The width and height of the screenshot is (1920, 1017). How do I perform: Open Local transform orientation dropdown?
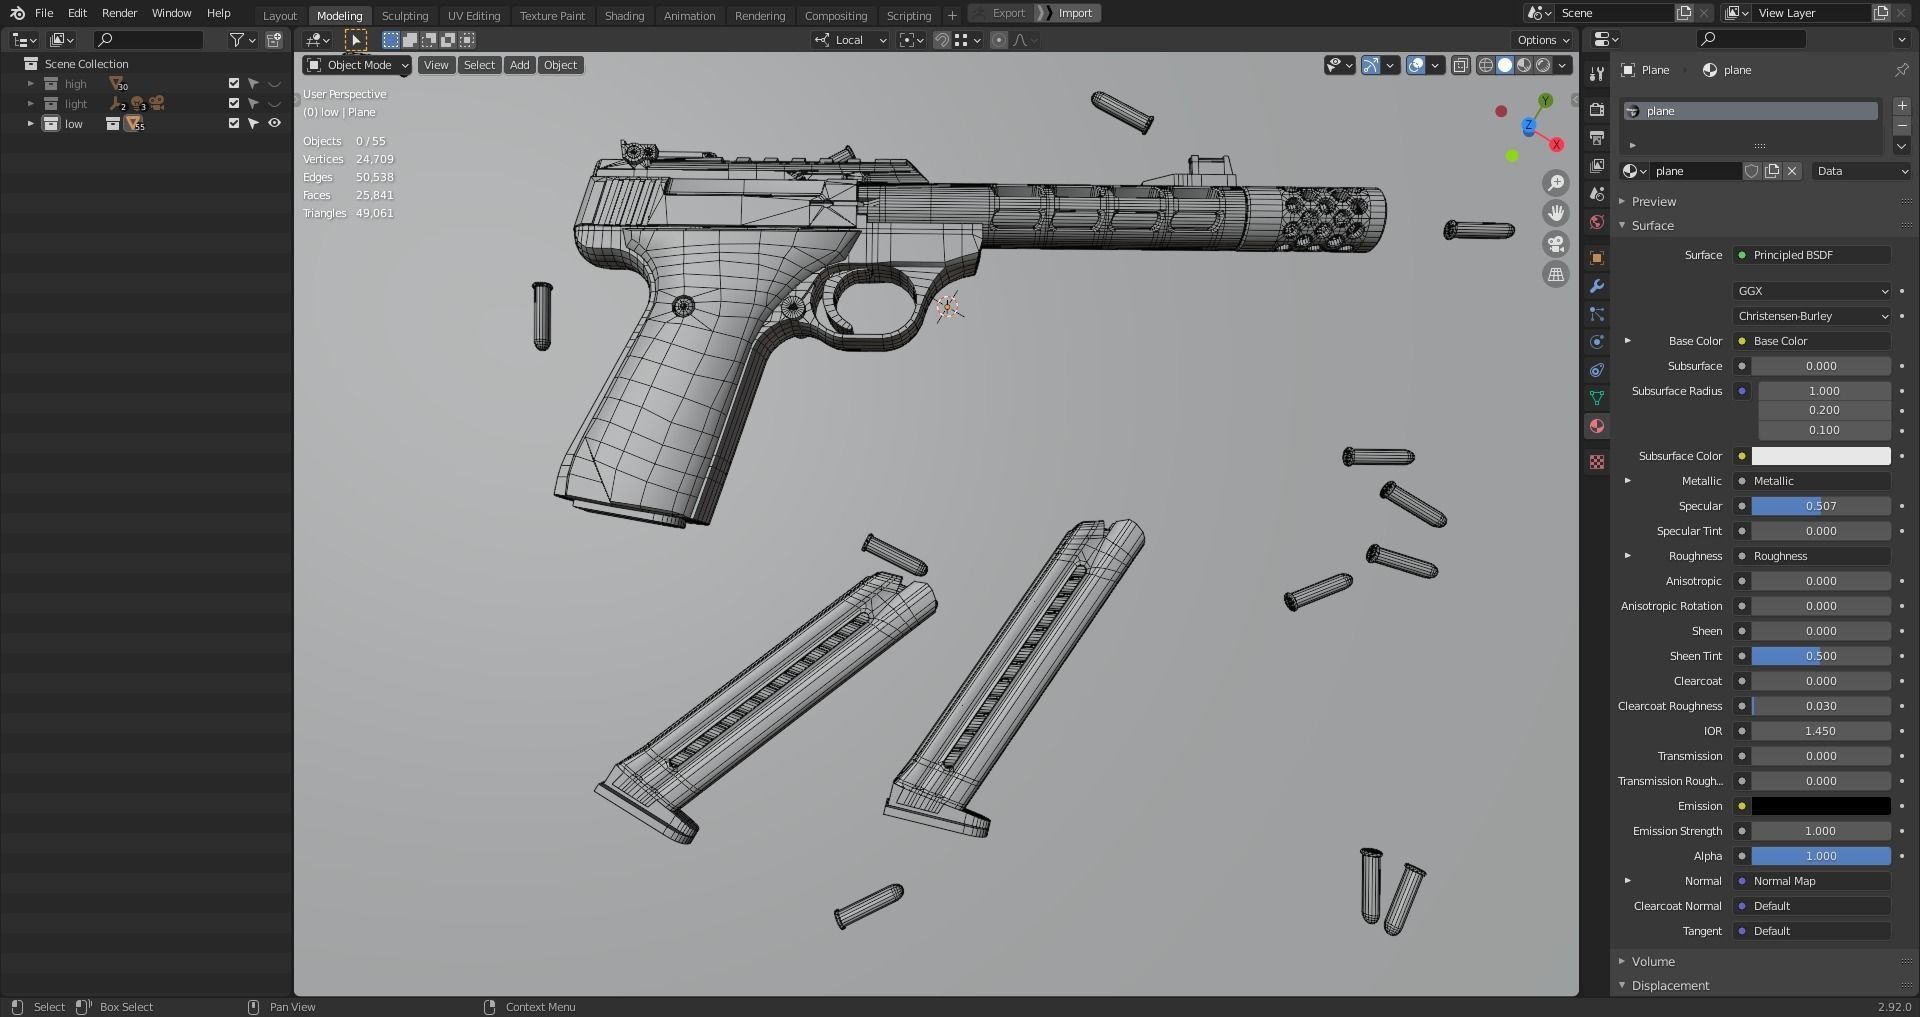[851, 40]
